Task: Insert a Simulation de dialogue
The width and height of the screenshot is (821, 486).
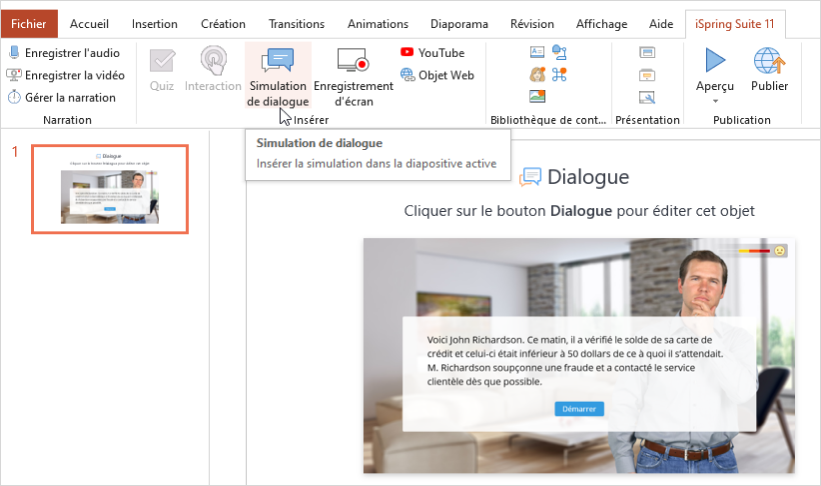Action: pyautogui.click(x=277, y=76)
